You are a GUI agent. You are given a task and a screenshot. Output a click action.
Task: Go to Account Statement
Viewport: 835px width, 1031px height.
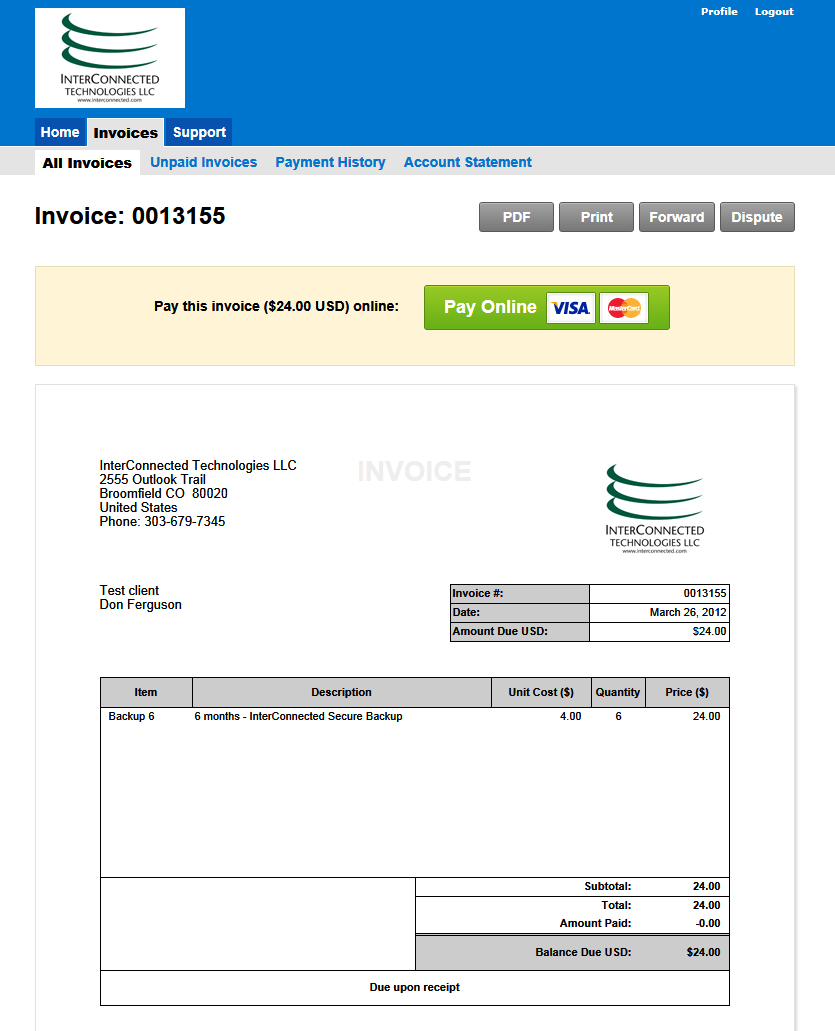pos(467,162)
